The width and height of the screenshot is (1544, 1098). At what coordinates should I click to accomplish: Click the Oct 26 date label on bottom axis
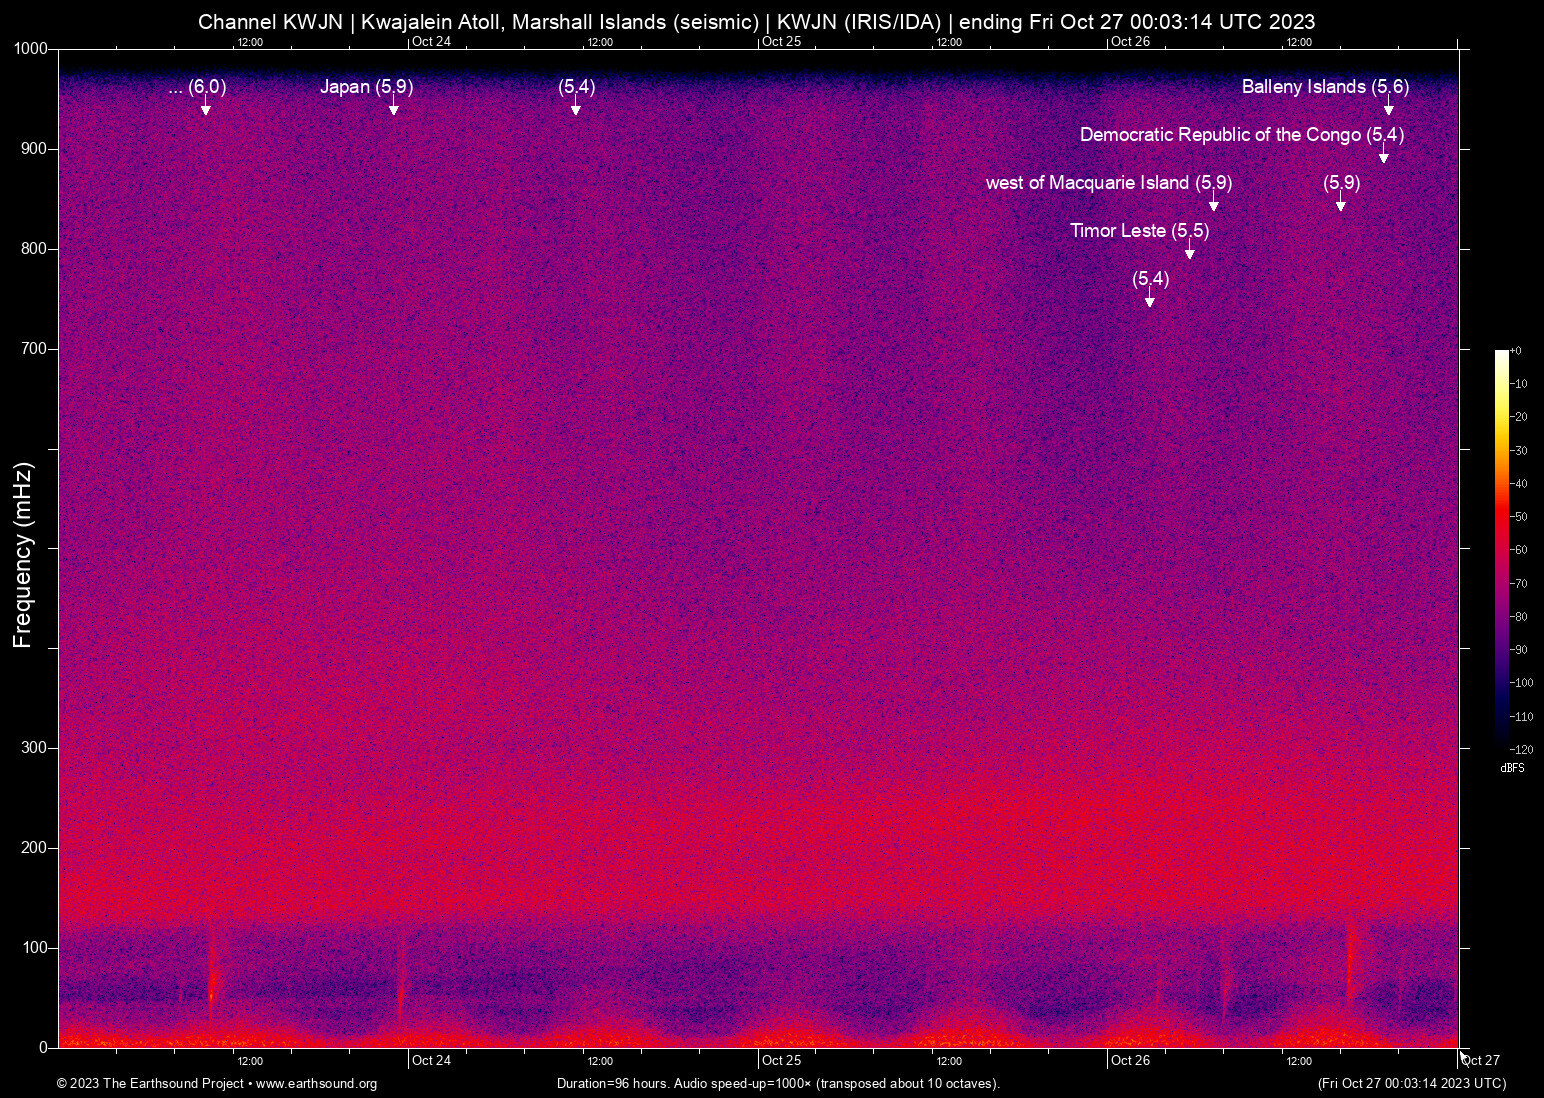[1130, 1060]
